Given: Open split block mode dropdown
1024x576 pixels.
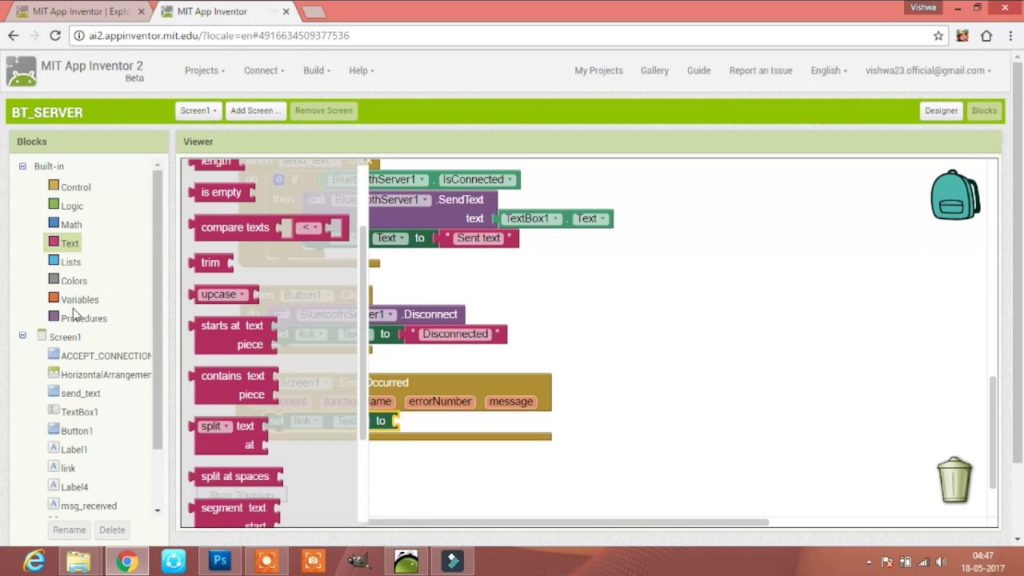Looking at the screenshot, I should (x=215, y=426).
